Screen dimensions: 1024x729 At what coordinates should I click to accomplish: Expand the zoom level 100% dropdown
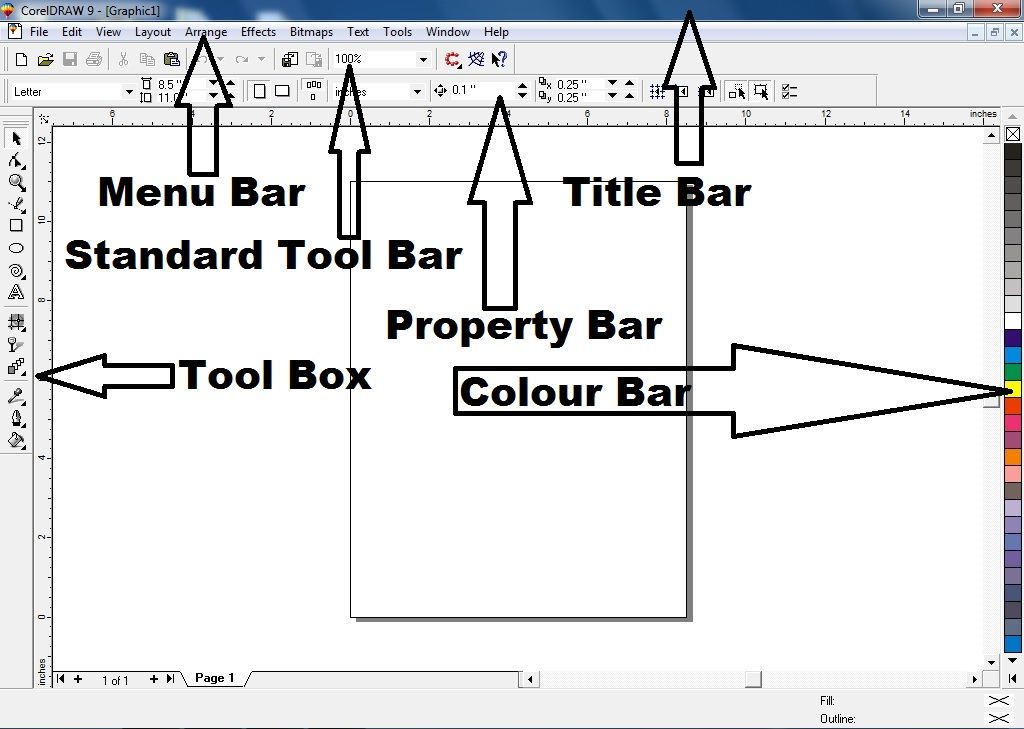(x=422, y=60)
